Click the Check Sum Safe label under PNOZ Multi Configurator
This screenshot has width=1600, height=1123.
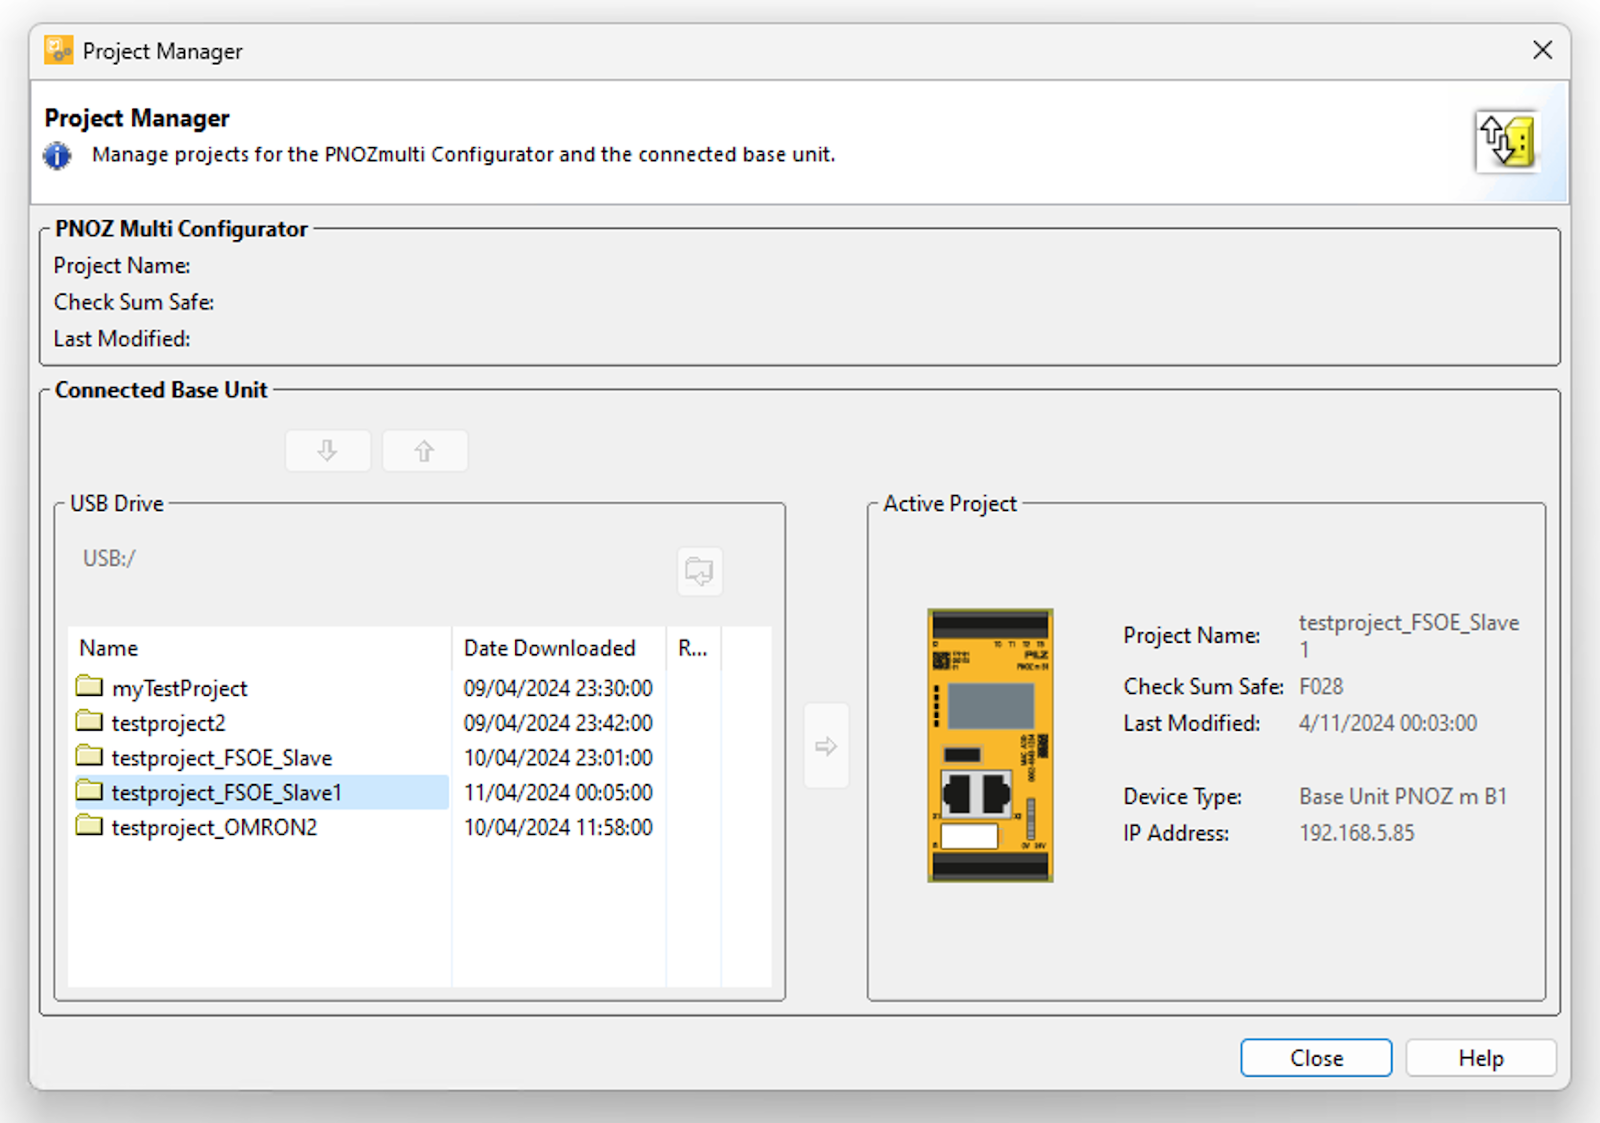[x=134, y=302]
